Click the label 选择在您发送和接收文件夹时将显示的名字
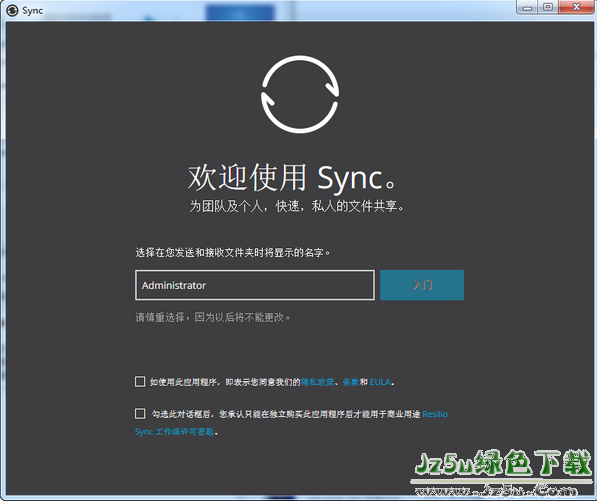597x504 pixels. tap(232, 252)
